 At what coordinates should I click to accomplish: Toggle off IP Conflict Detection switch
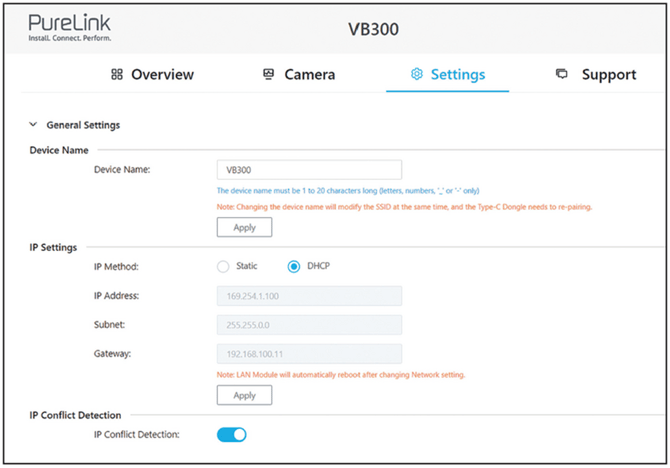tap(232, 435)
